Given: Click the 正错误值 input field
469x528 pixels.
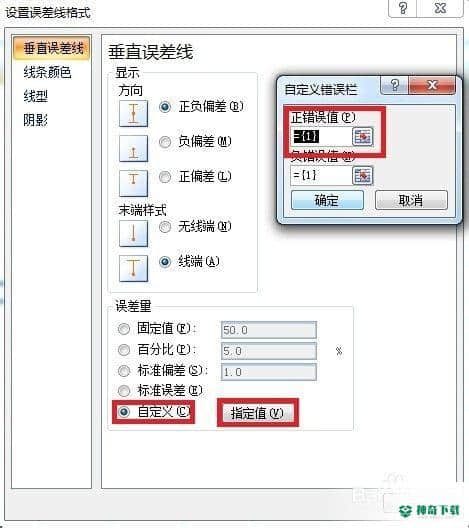Looking at the screenshot, I should pyautogui.click(x=321, y=136).
